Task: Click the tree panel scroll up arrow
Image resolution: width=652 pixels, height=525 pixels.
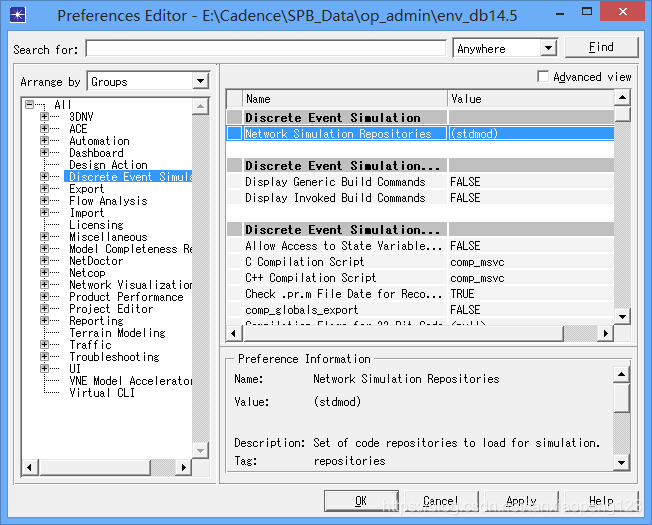Action: point(200,106)
